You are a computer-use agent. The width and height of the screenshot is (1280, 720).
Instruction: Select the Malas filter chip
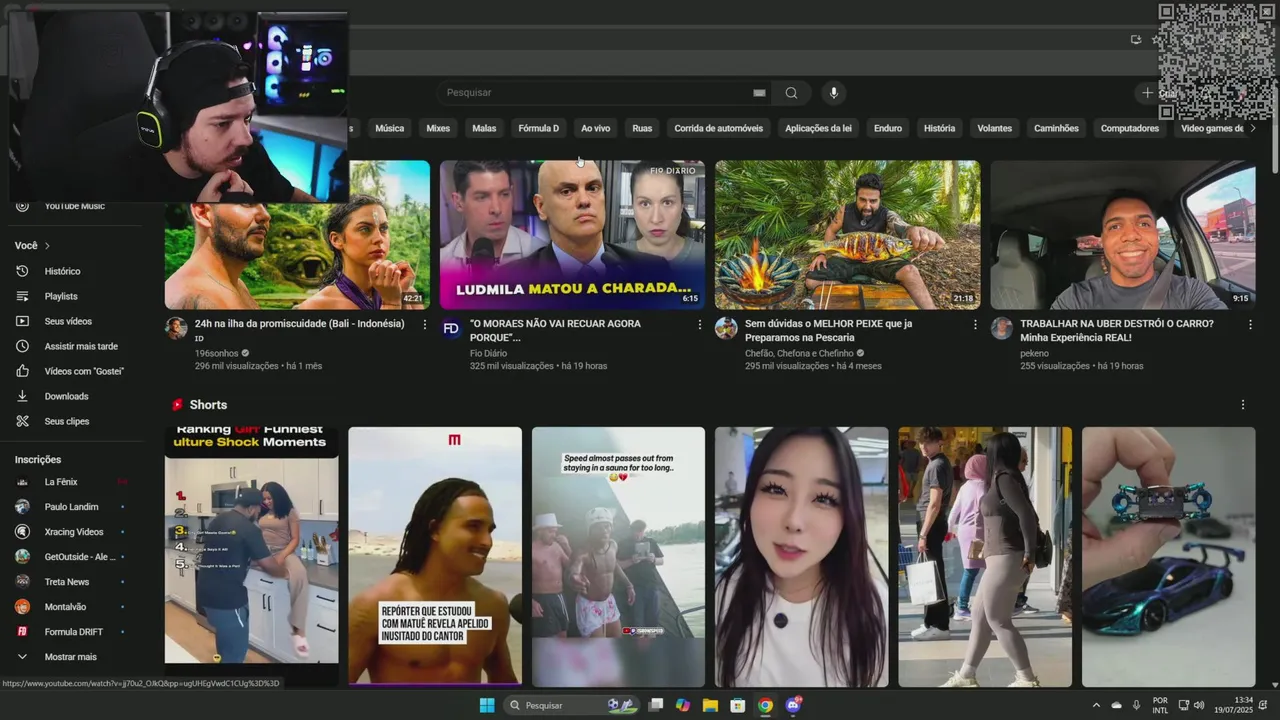pos(484,128)
